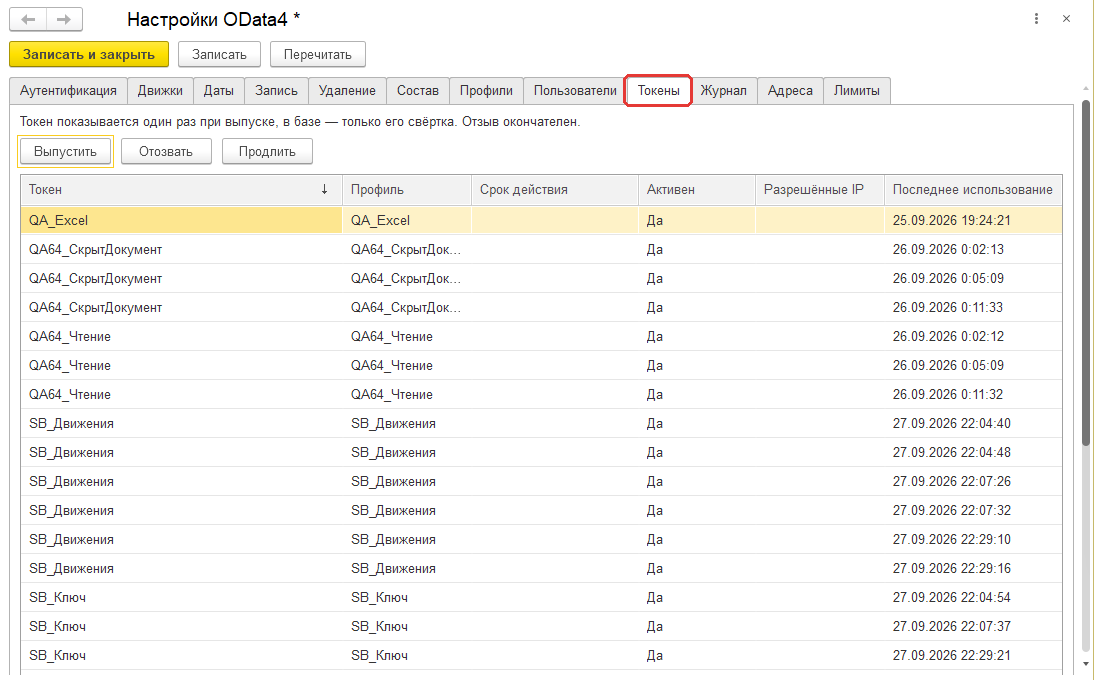Click the Перечитать button
The height and width of the screenshot is (680, 1094).
(x=317, y=54)
